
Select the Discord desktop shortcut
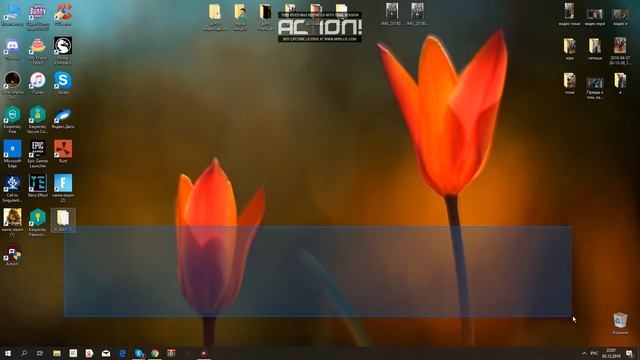click(12, 49)
